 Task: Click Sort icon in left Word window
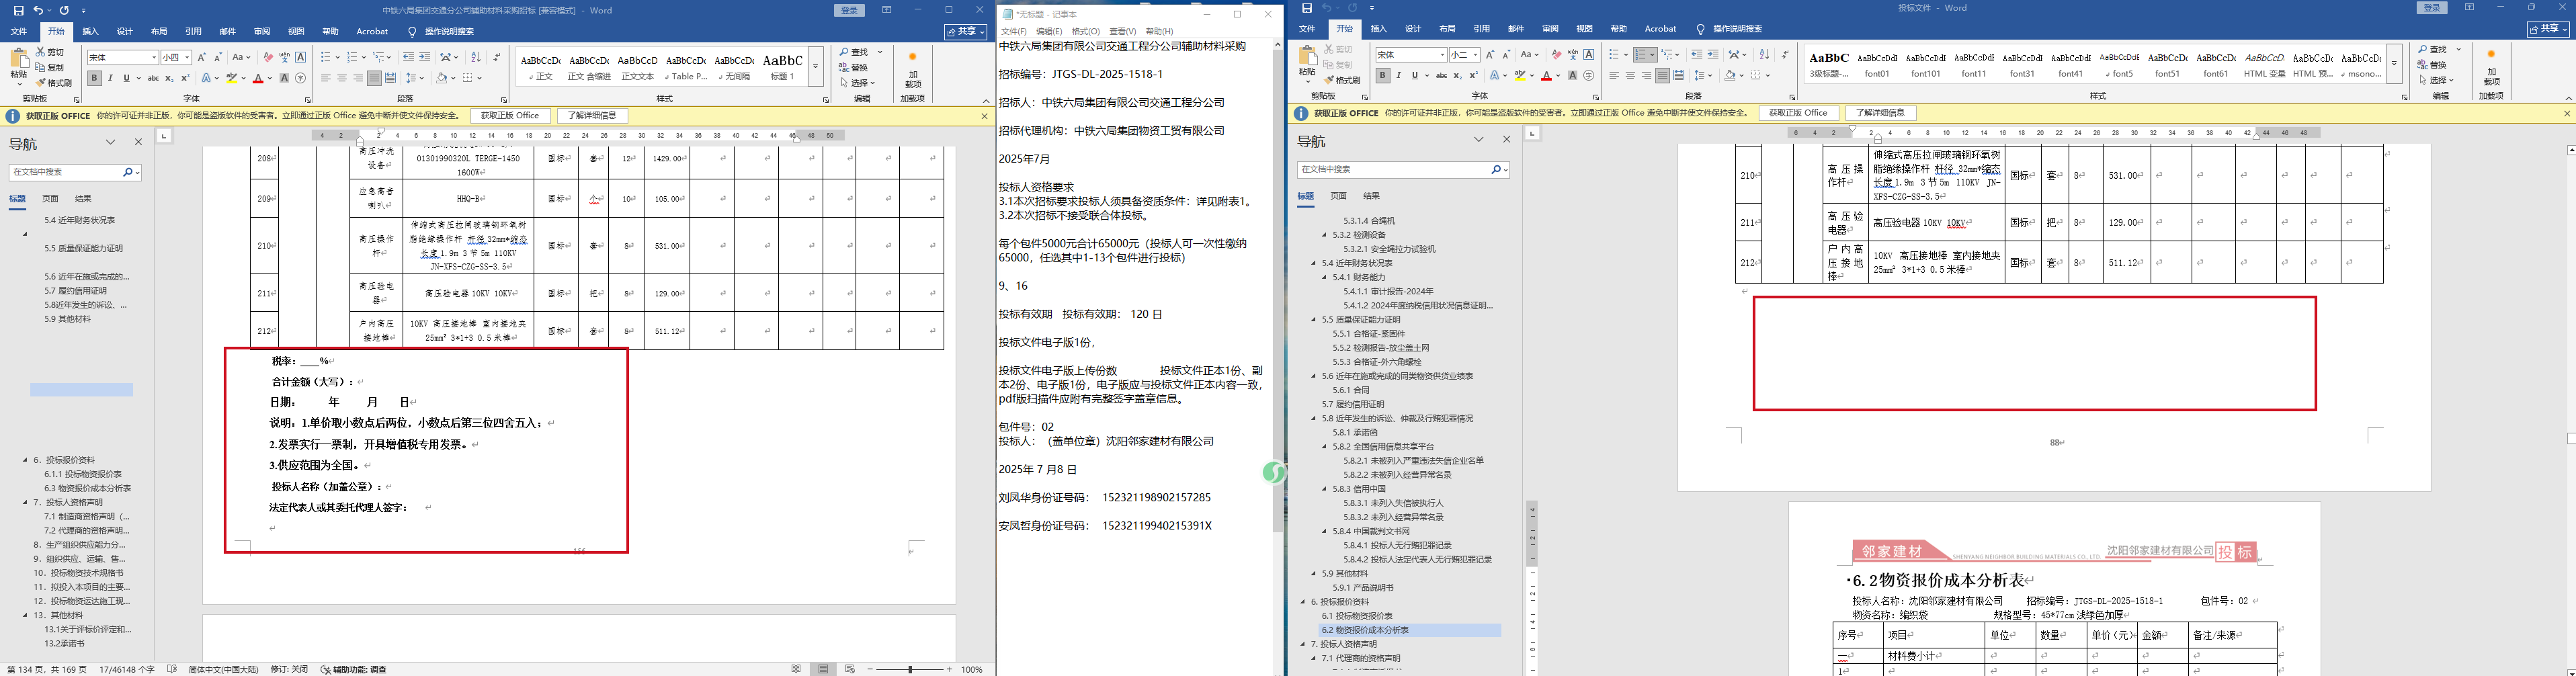pyautogui.click(x=476, y=57)
